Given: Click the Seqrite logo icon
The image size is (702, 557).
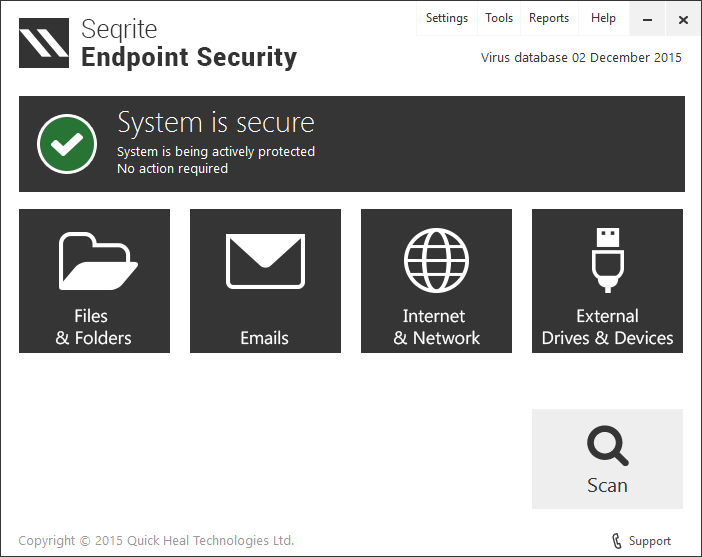Looking at the screenshot, I should (44, 43).
